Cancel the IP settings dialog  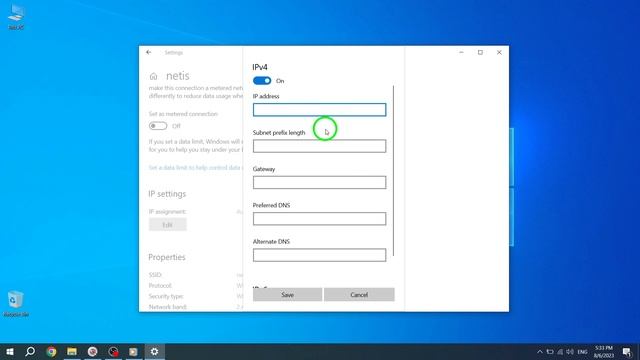click(x=359, y=295)
